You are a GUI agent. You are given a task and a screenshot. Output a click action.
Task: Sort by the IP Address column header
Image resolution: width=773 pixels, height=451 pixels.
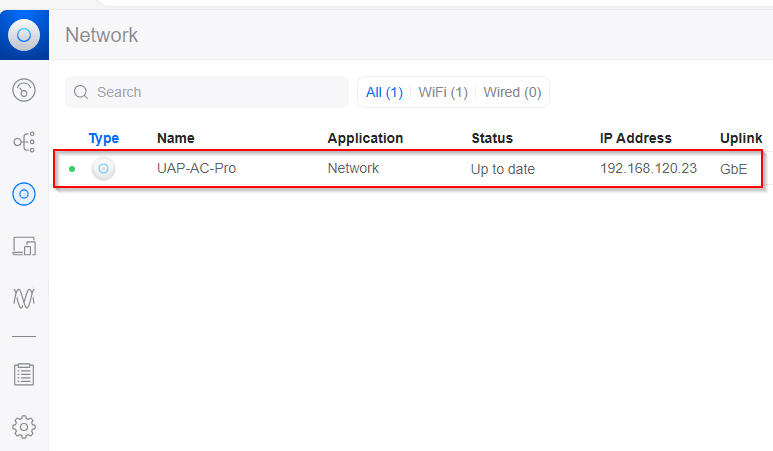click(x=635, y=138)
